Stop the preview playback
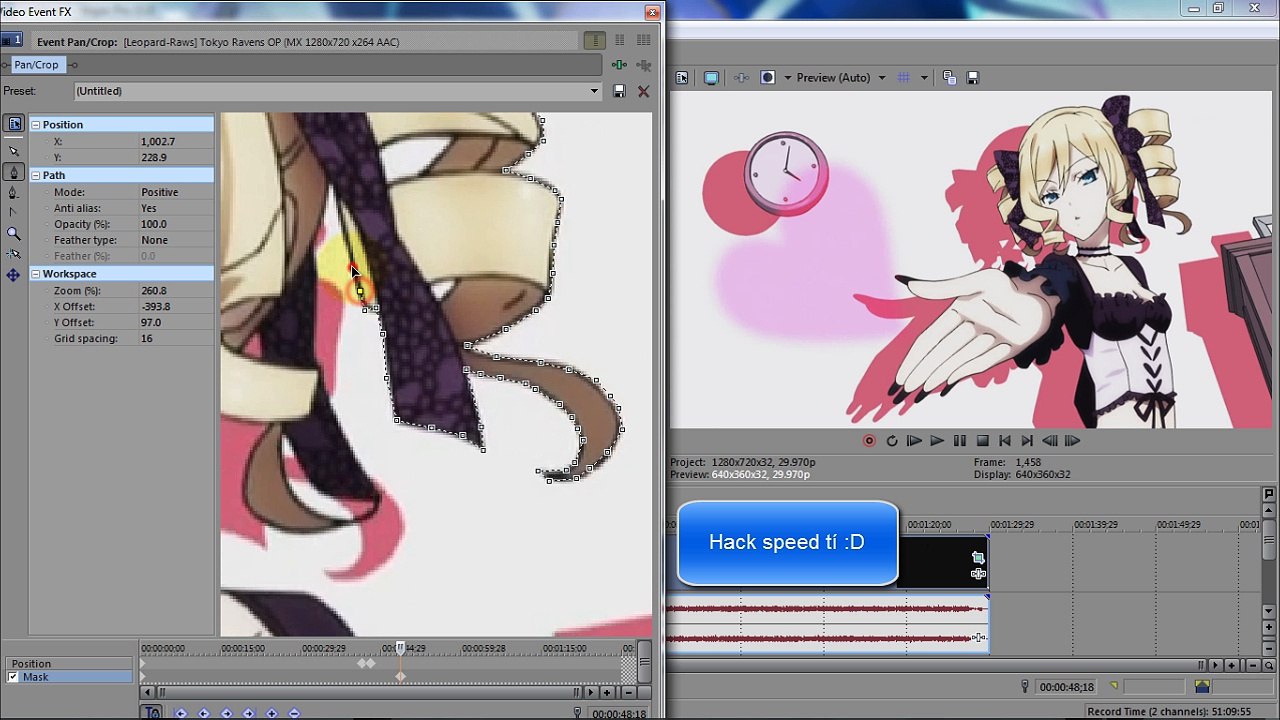This screenshot has width=1280, height=720. pyautogui.click(x=982, y=441)
